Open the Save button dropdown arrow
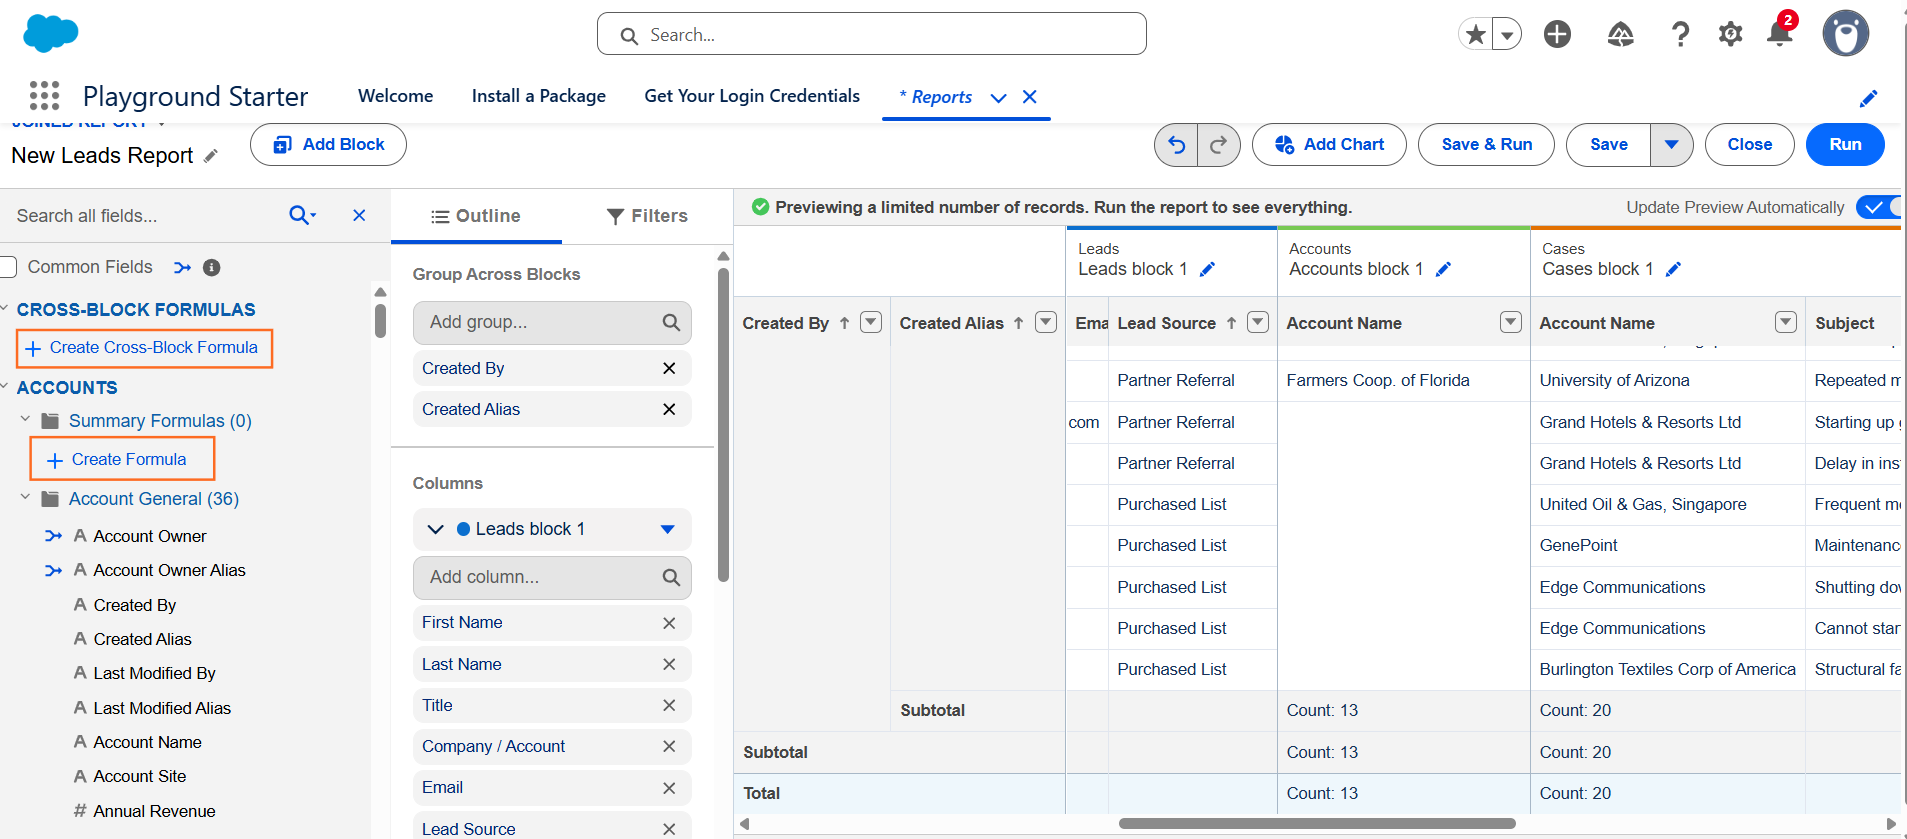The image size is (1907, 839). 1671,145
